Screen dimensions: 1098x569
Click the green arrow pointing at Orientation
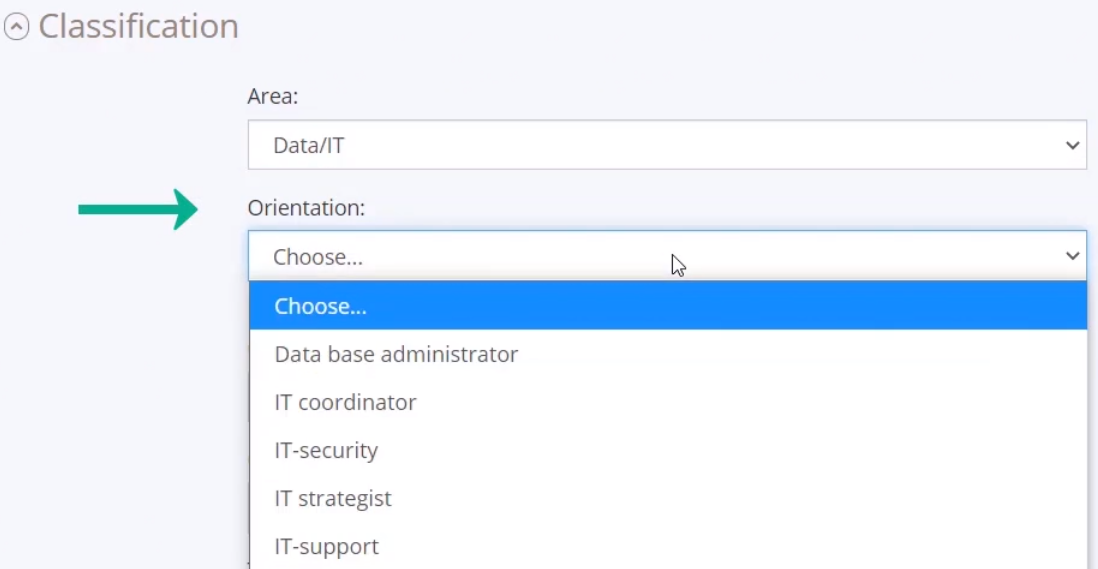click(138, 209)
